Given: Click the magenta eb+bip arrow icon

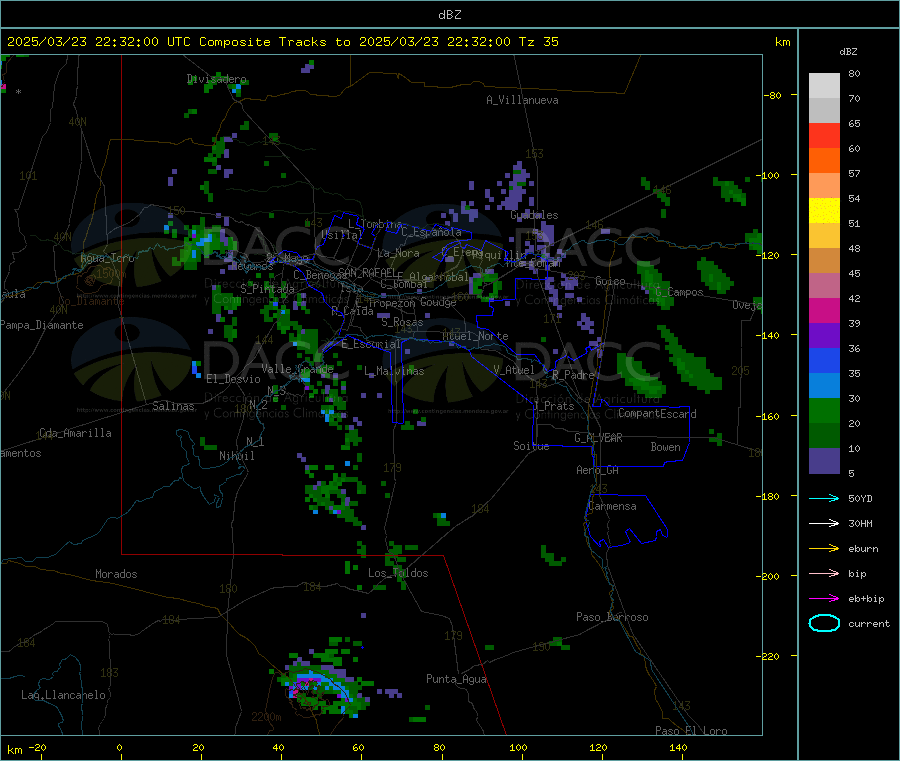Looking at the screenshot, I should 824,599.
